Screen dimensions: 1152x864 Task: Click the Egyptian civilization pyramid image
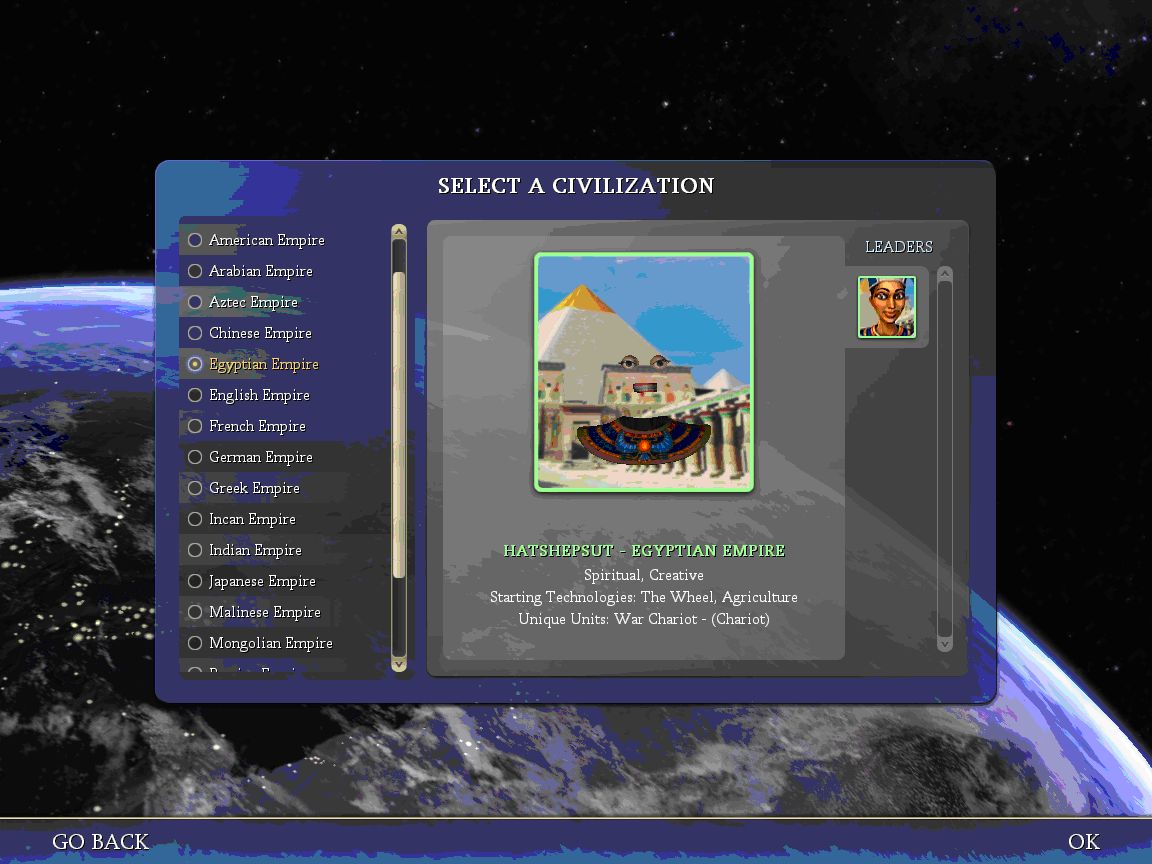[x=644, y=372]
